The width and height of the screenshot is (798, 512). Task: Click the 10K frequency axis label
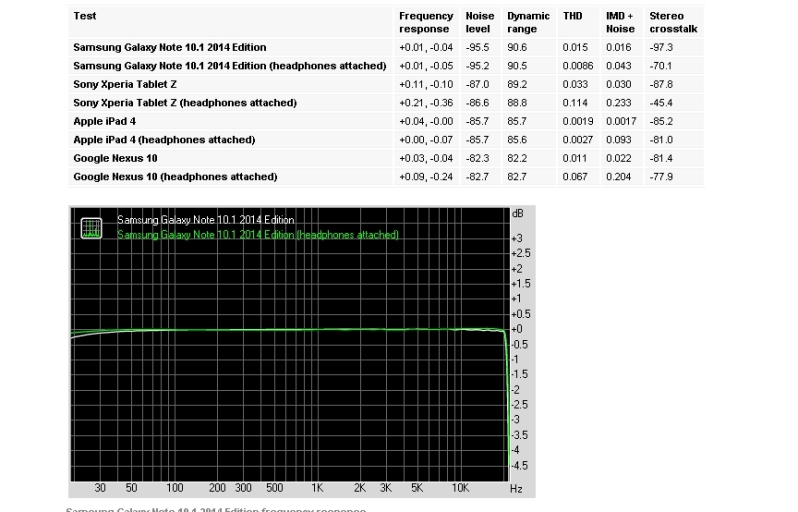460,488
